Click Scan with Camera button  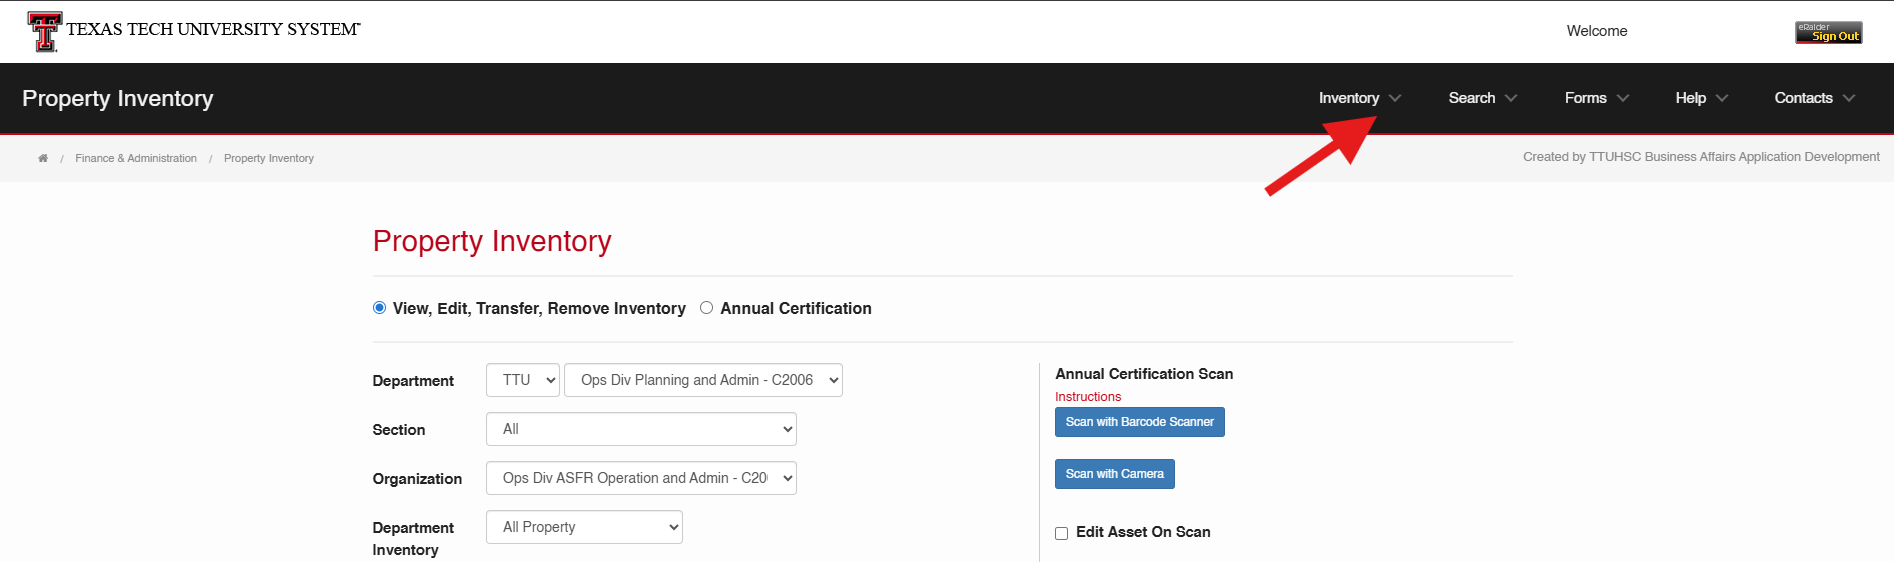point(1115,474)
